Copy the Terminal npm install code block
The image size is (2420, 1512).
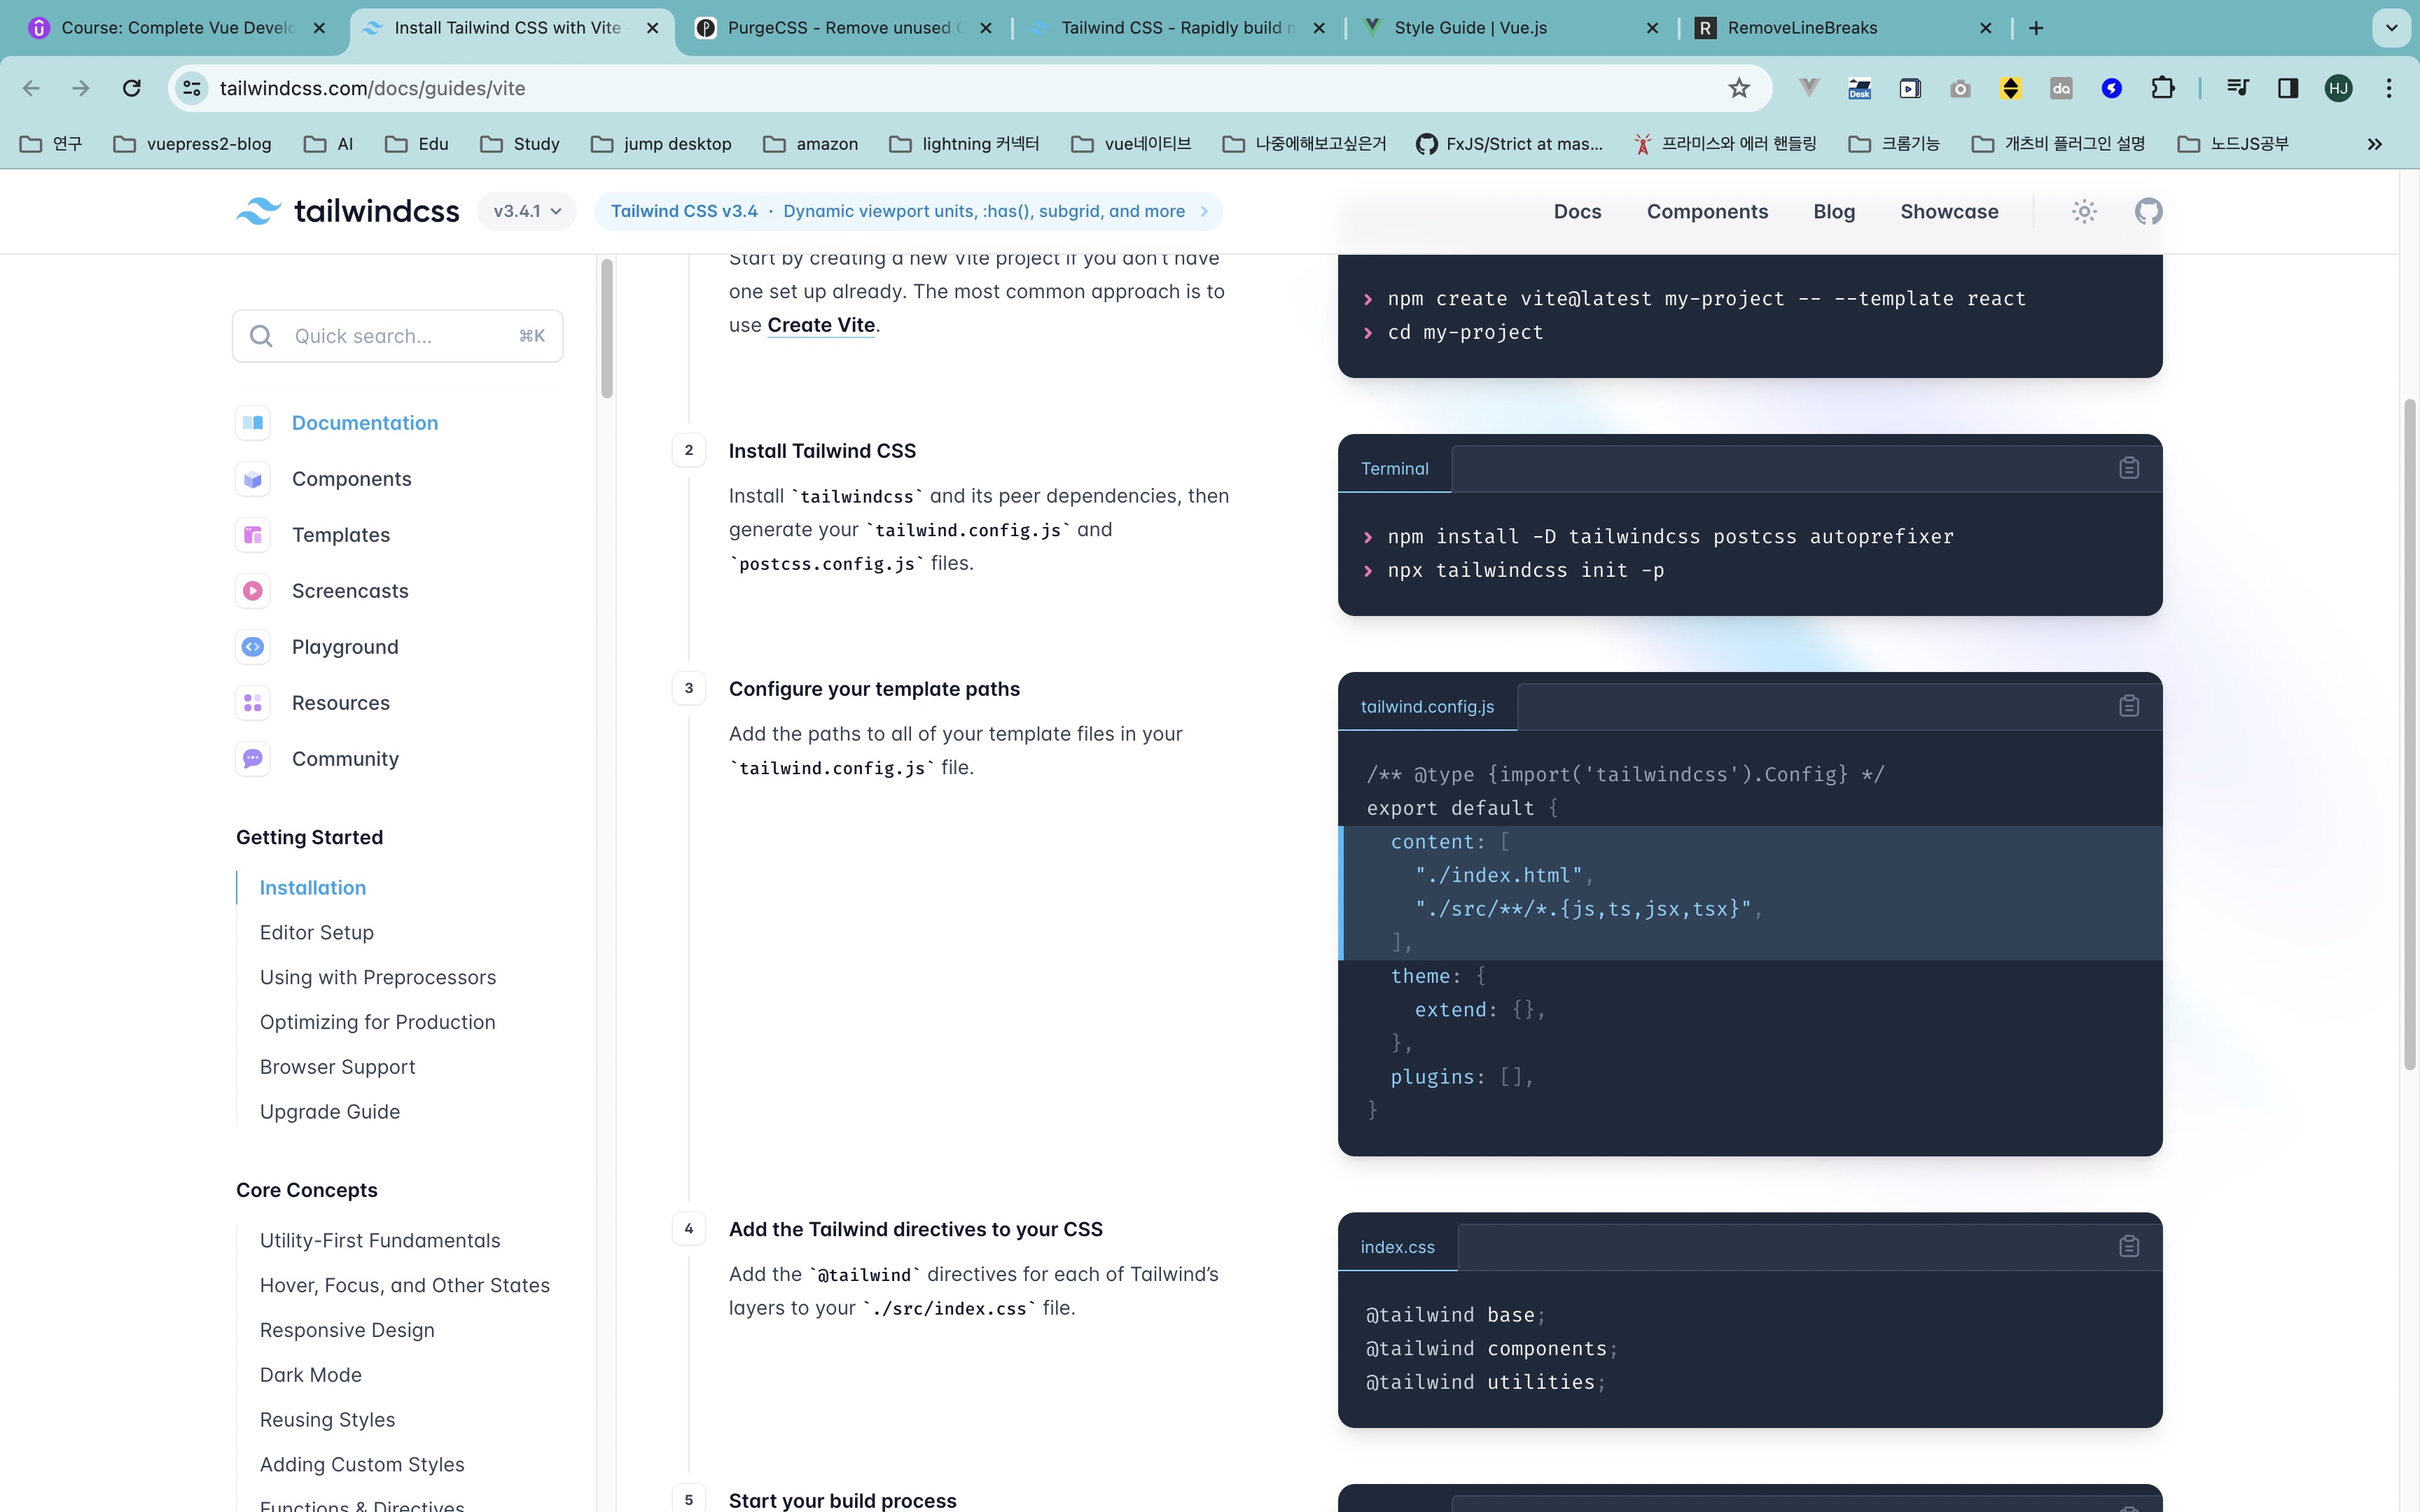[2129, 468]
